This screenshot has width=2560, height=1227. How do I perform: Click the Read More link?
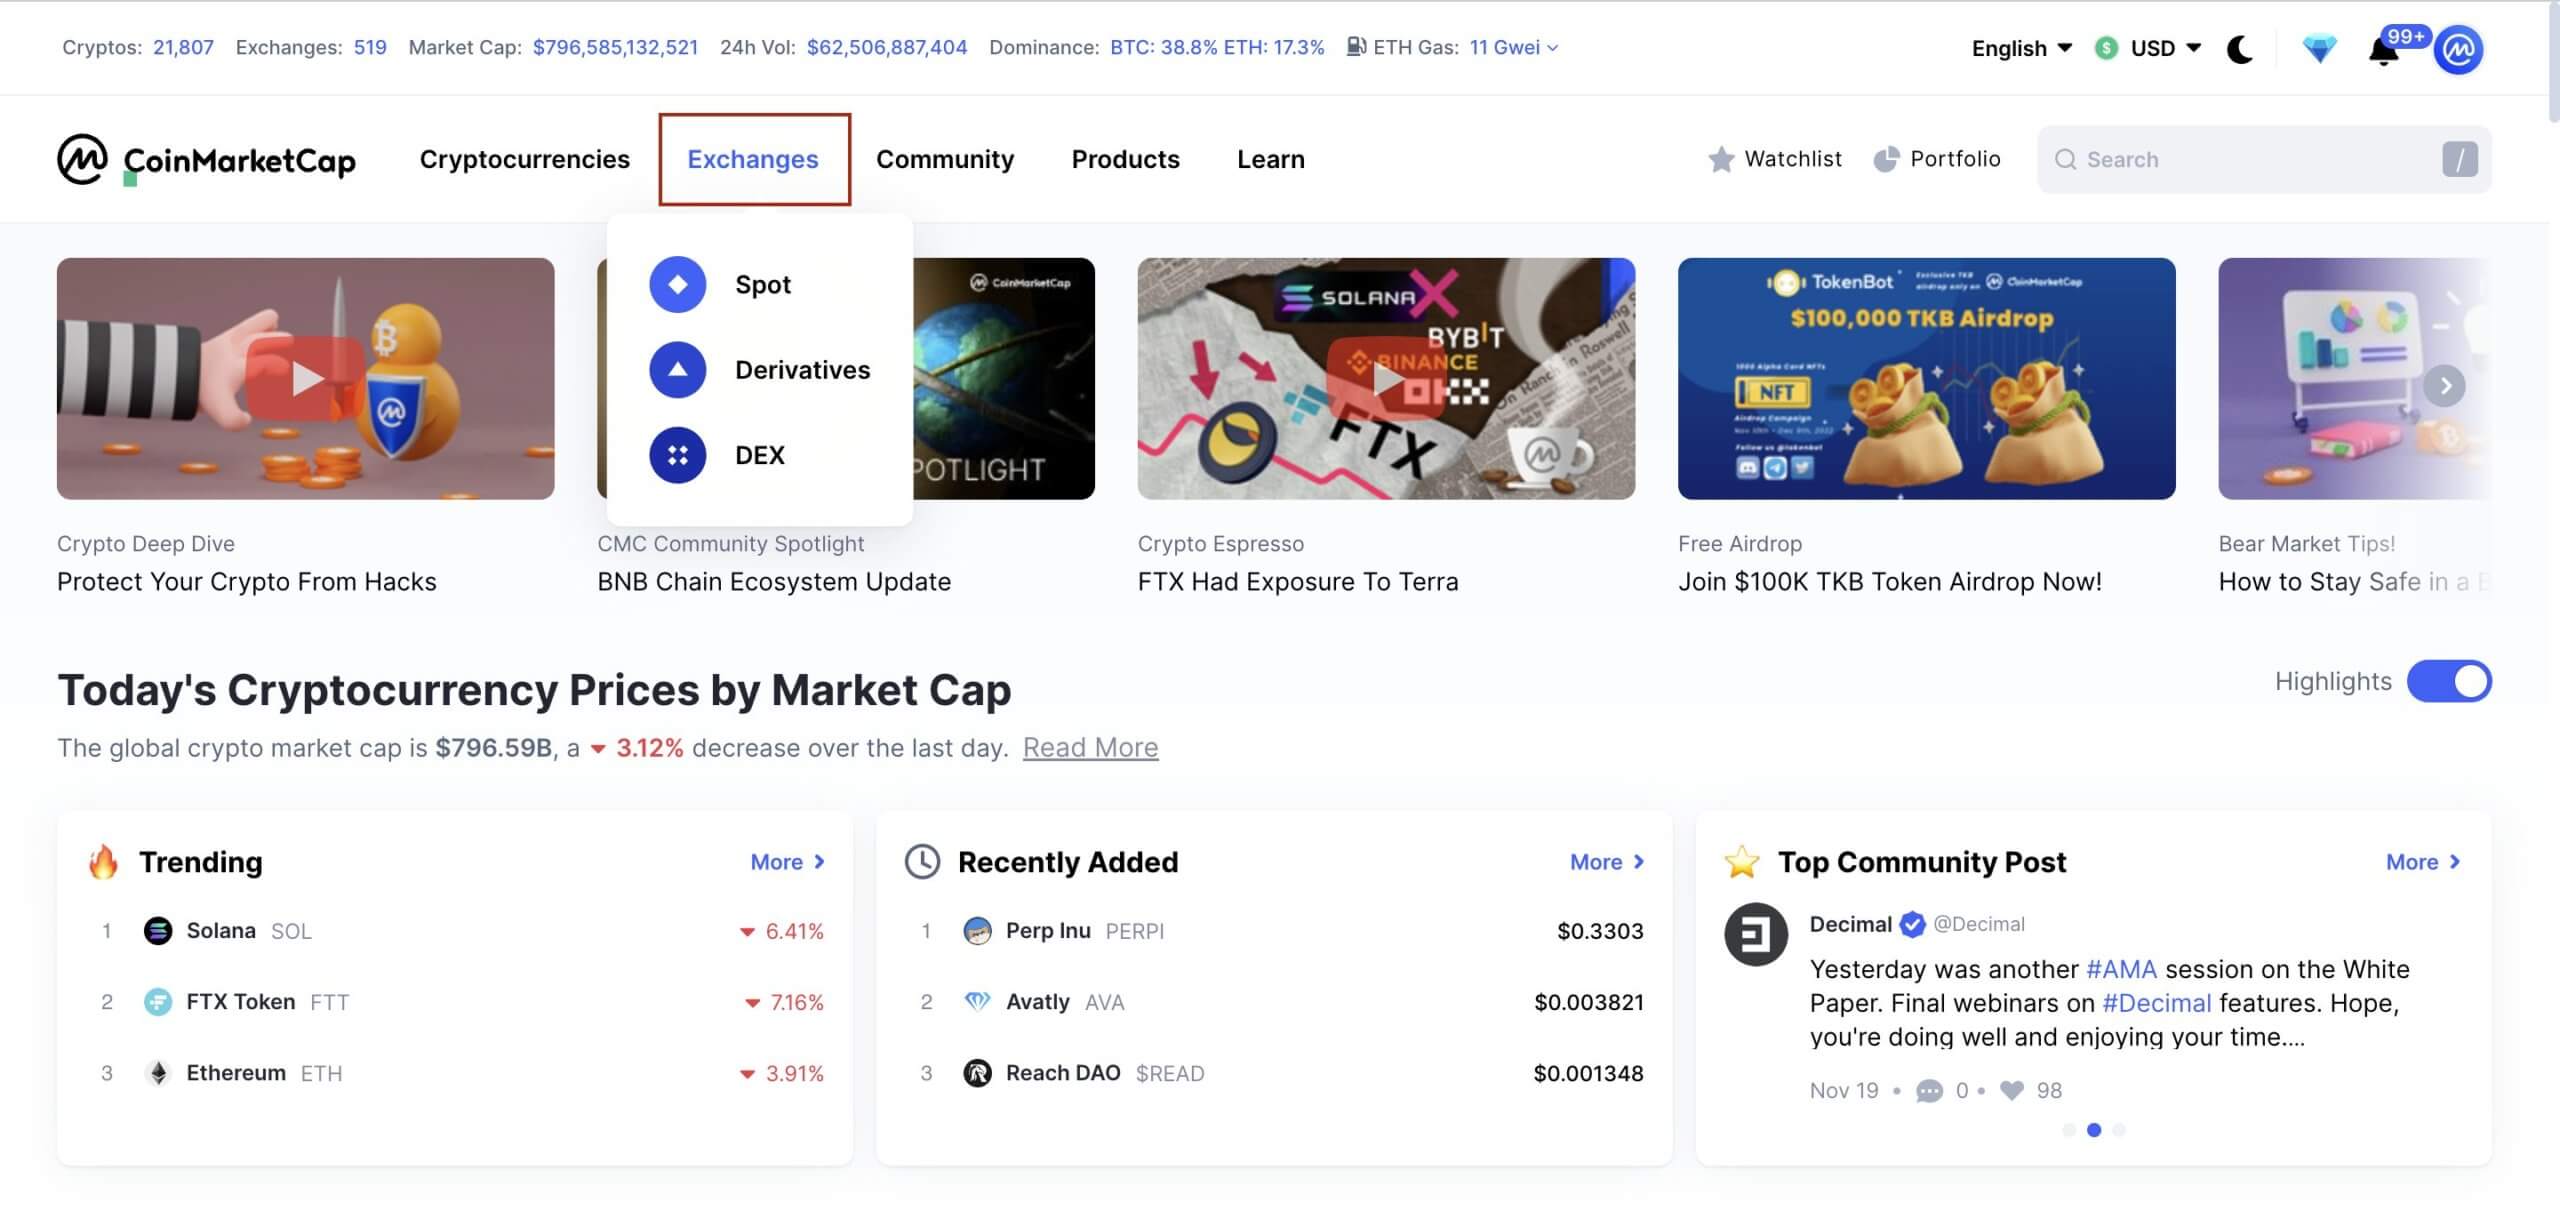tap(1090, 748)
